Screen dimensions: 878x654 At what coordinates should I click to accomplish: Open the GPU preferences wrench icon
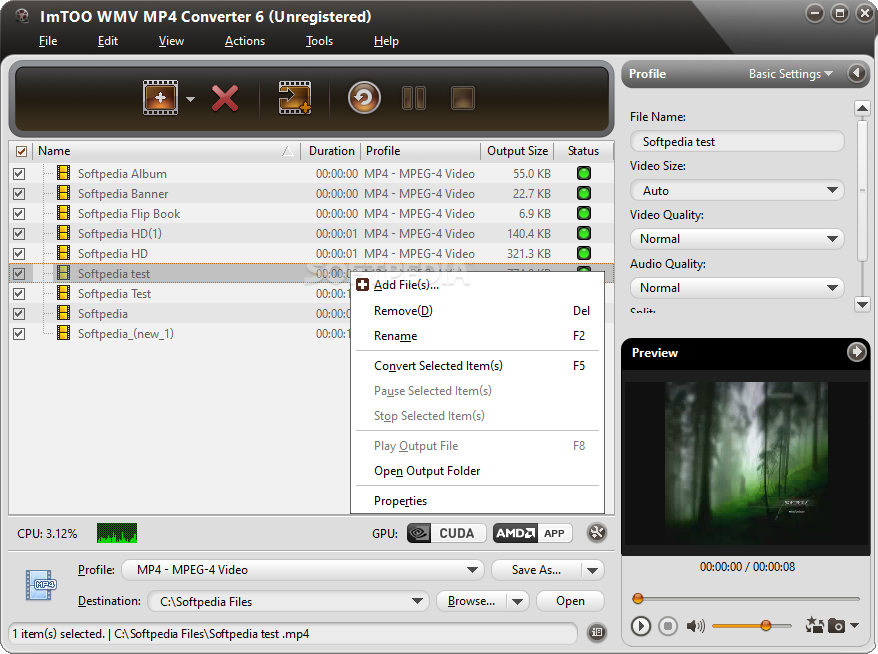click(597, 532)
